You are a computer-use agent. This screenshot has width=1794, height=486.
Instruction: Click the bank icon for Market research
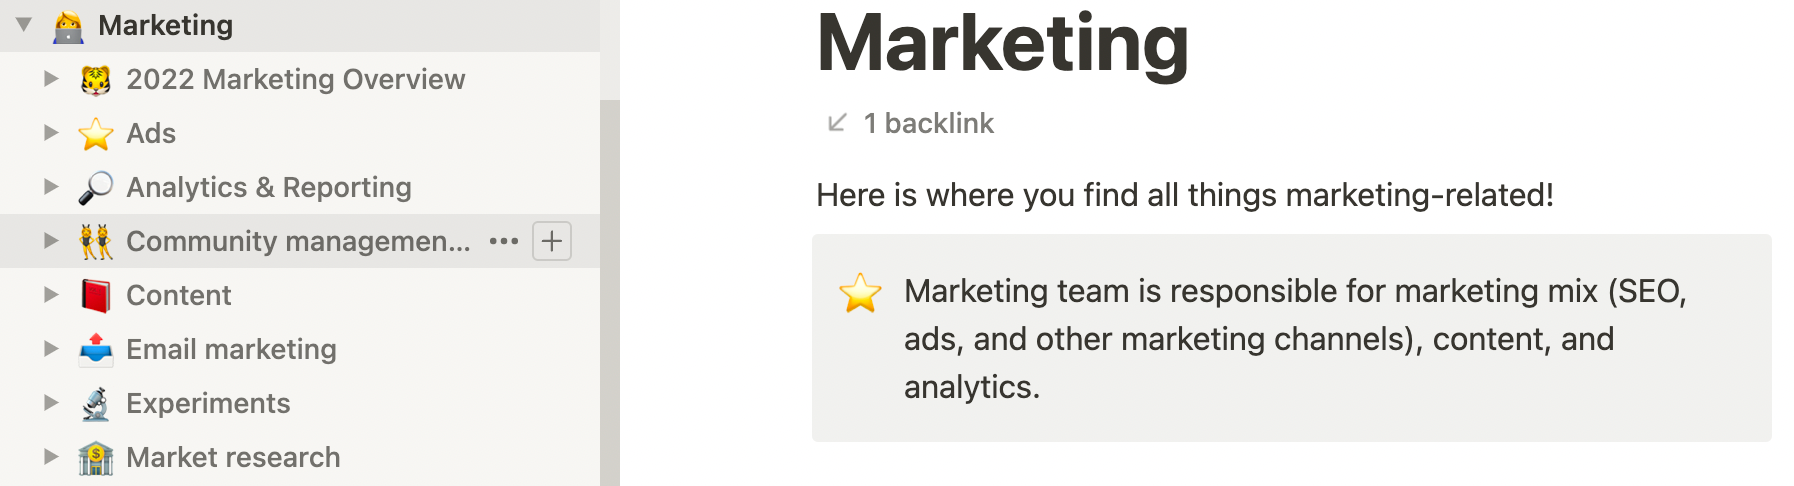point(96,458)
